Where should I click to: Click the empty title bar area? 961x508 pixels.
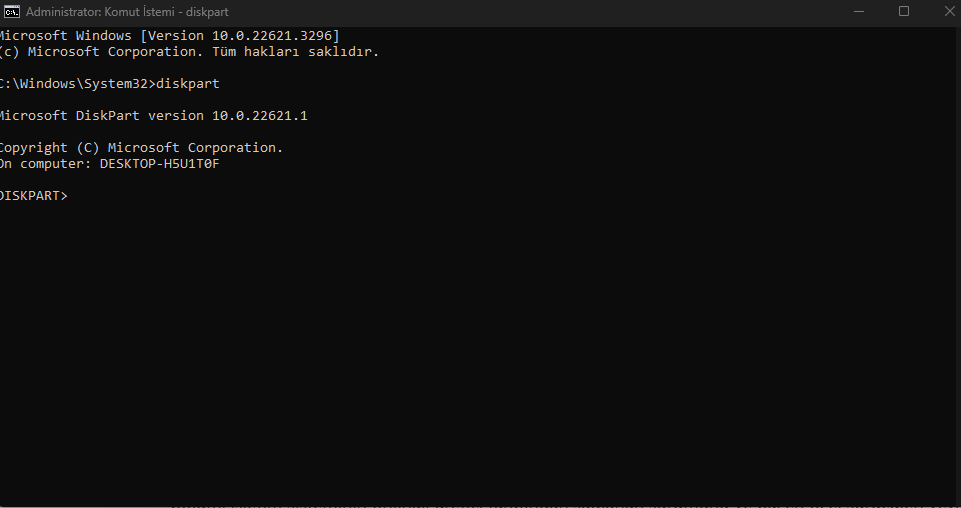(x=550, y=12)
